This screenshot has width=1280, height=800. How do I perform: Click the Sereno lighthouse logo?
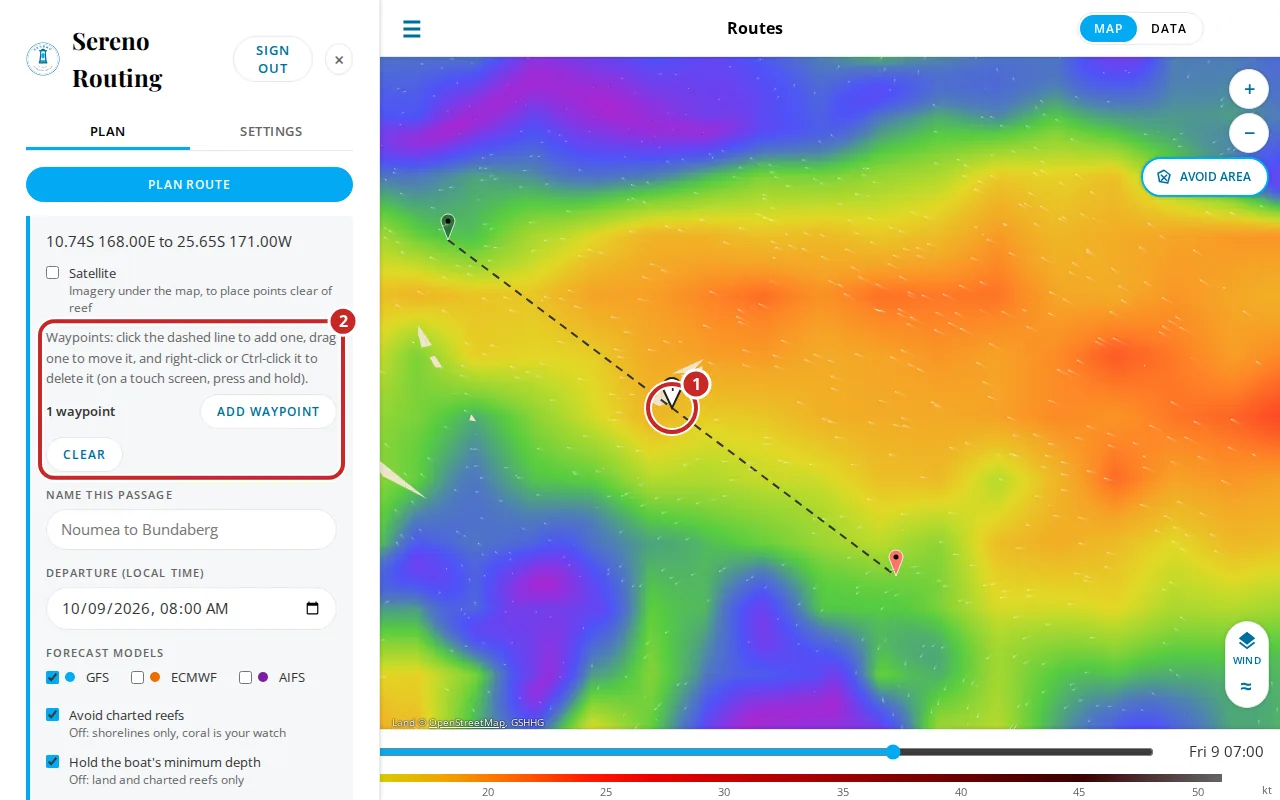43,59
